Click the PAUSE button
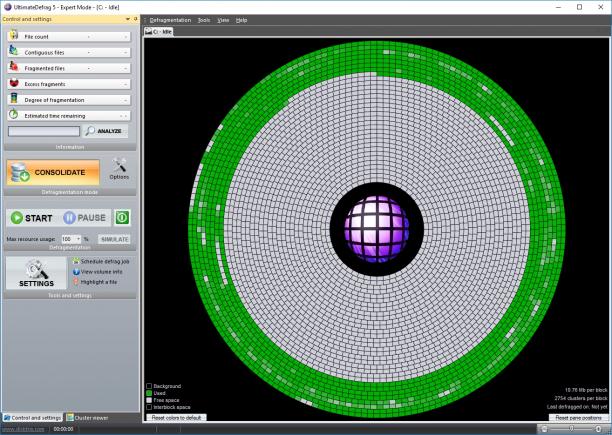 point(85,218)
